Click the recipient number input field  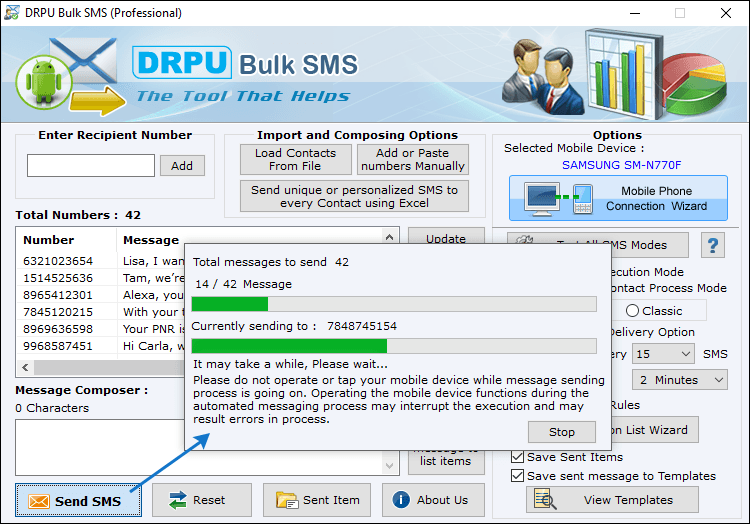tap(91, 165)
